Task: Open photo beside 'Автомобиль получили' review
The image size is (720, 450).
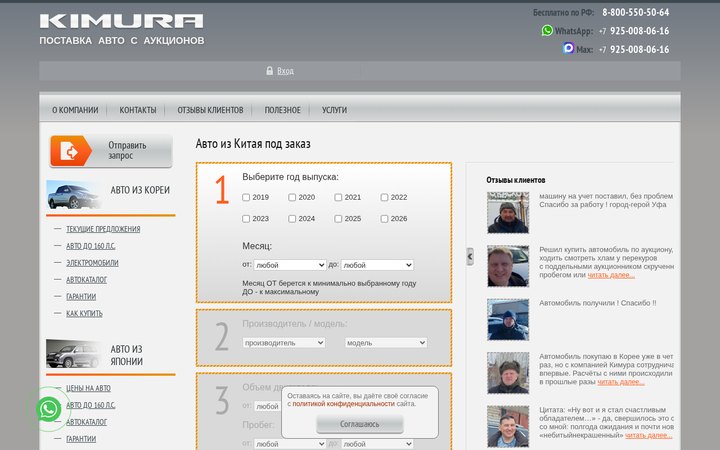Action: (x=508, y=320)
